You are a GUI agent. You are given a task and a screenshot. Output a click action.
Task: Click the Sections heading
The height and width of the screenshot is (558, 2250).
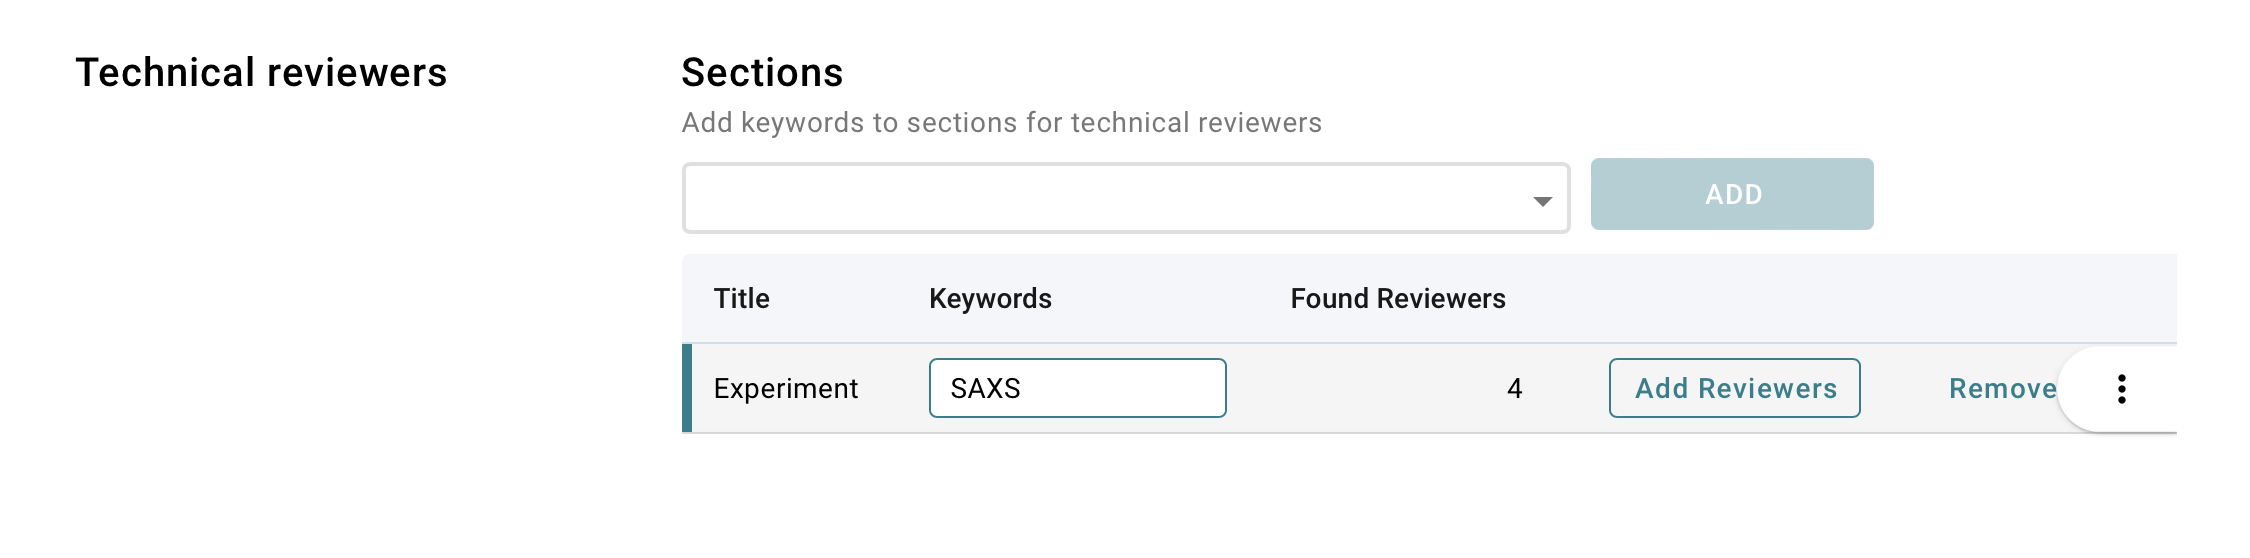pos(762,73)
